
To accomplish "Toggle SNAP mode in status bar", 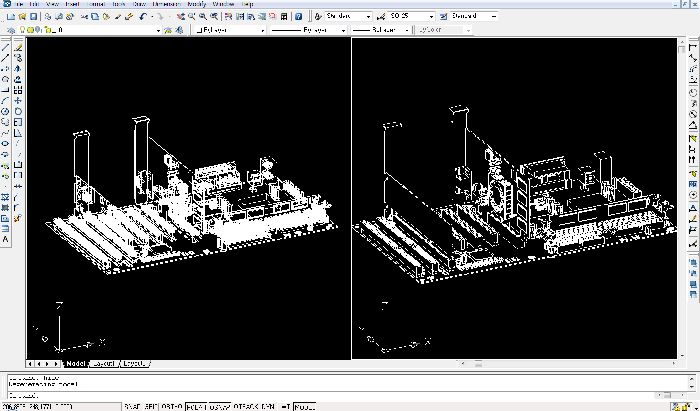I will [132, 407].
